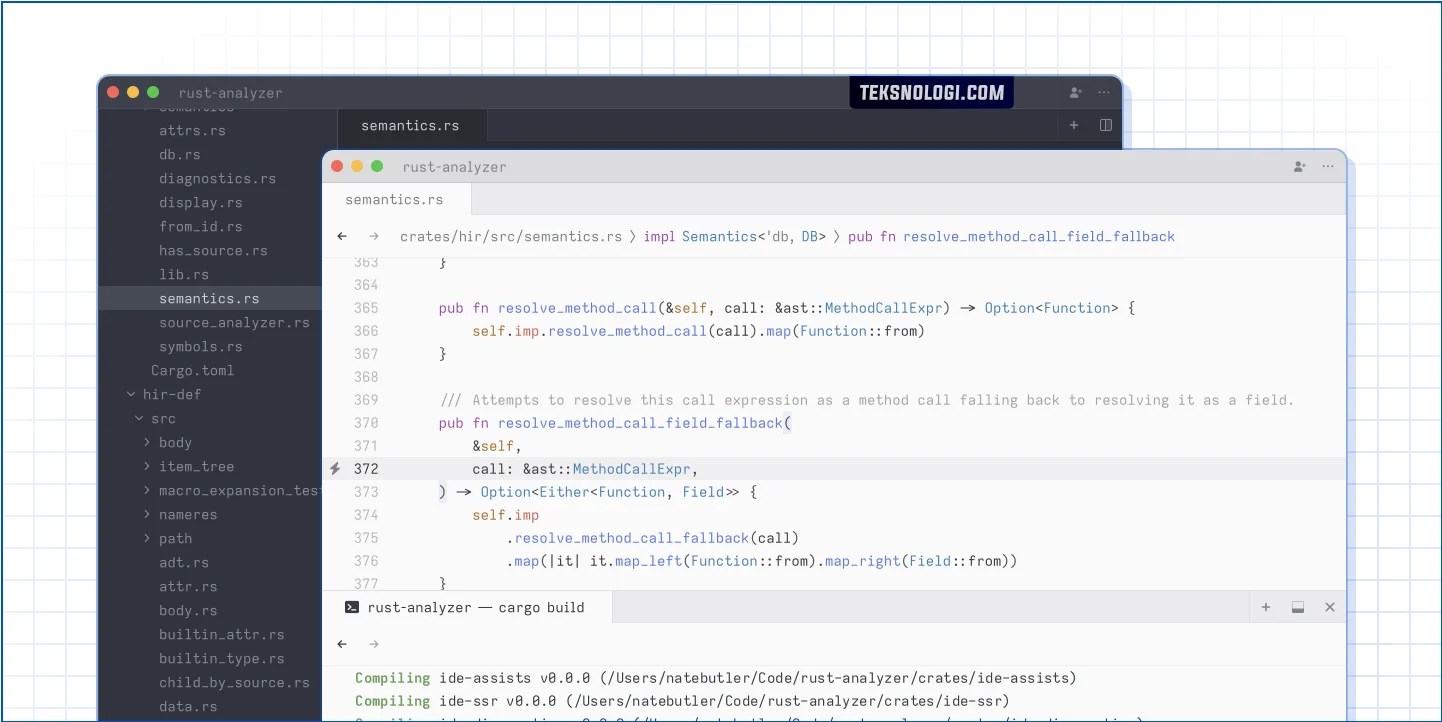Click the + icon to open a new editor tab
1442x722 pixels.
[x=1074, y=125]
